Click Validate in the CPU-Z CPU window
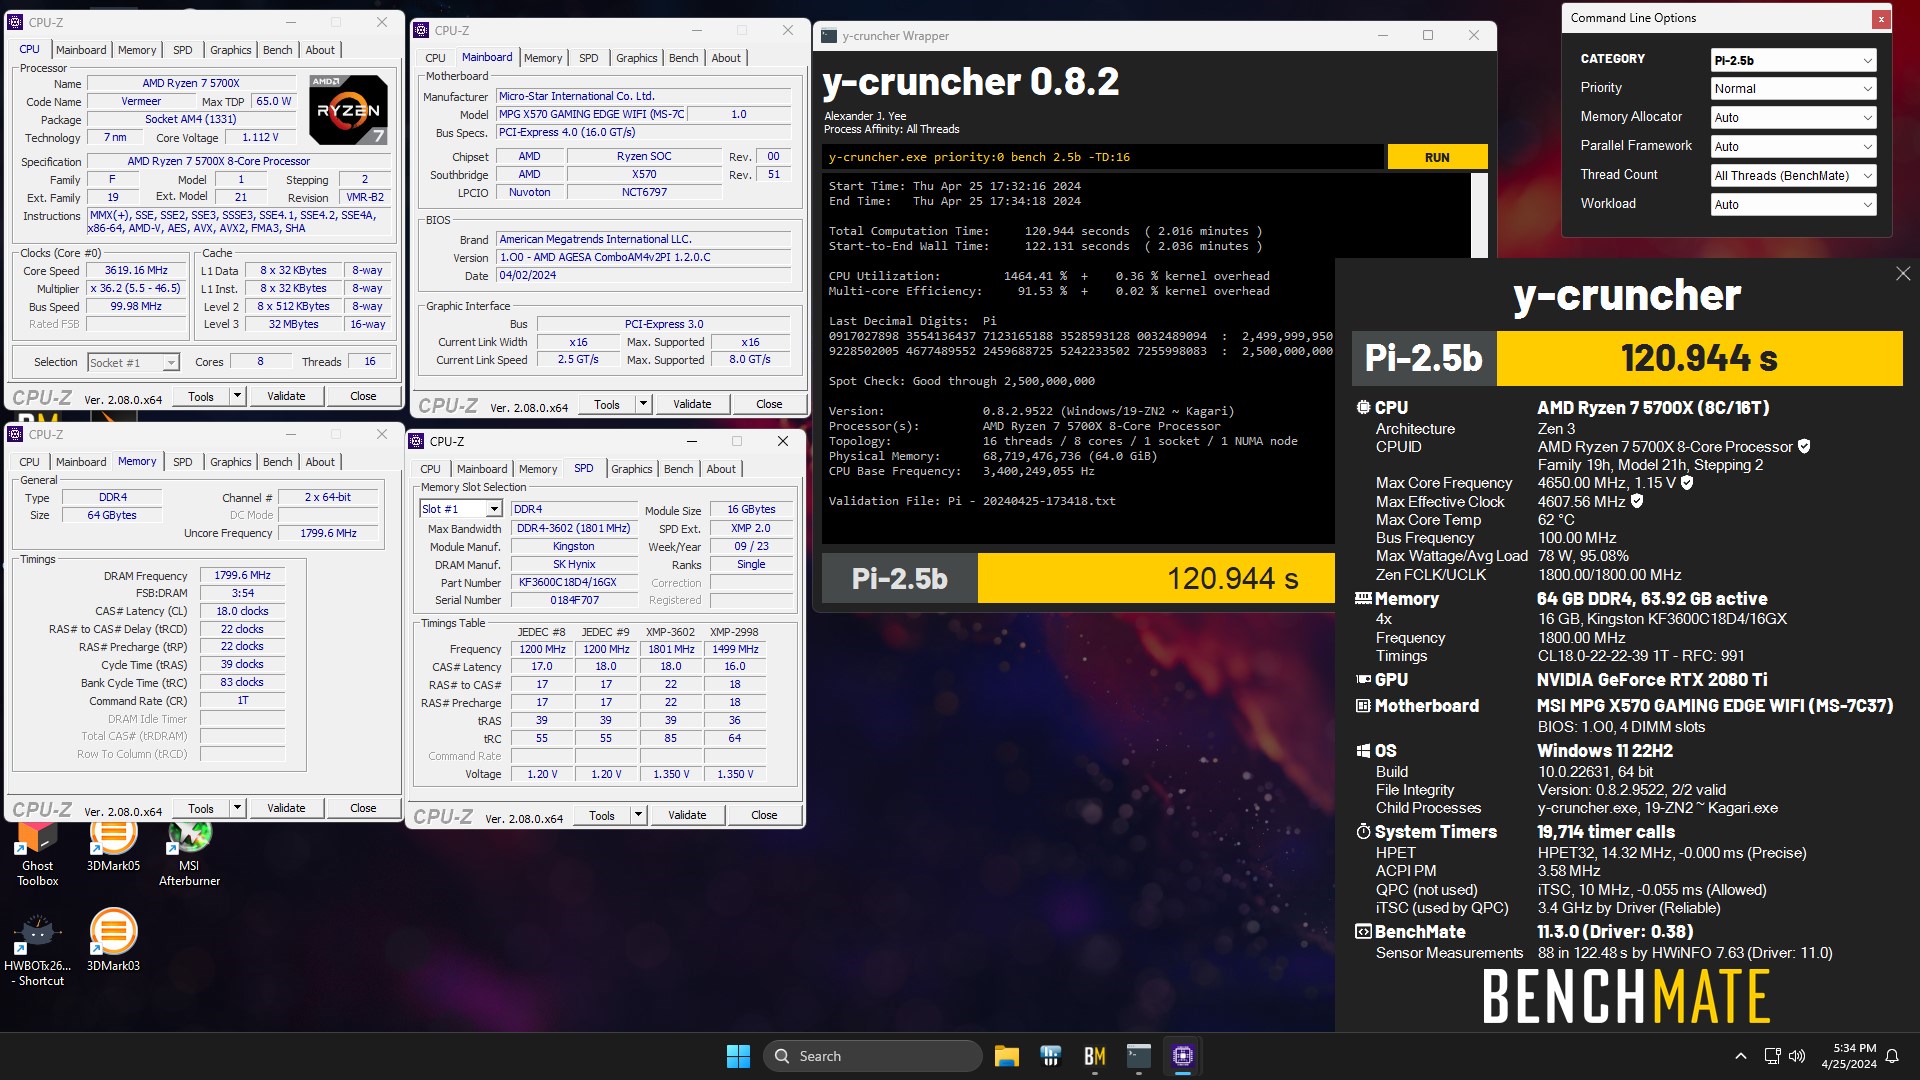The height and width of the screenshot is (1080, 1920). 286,396
